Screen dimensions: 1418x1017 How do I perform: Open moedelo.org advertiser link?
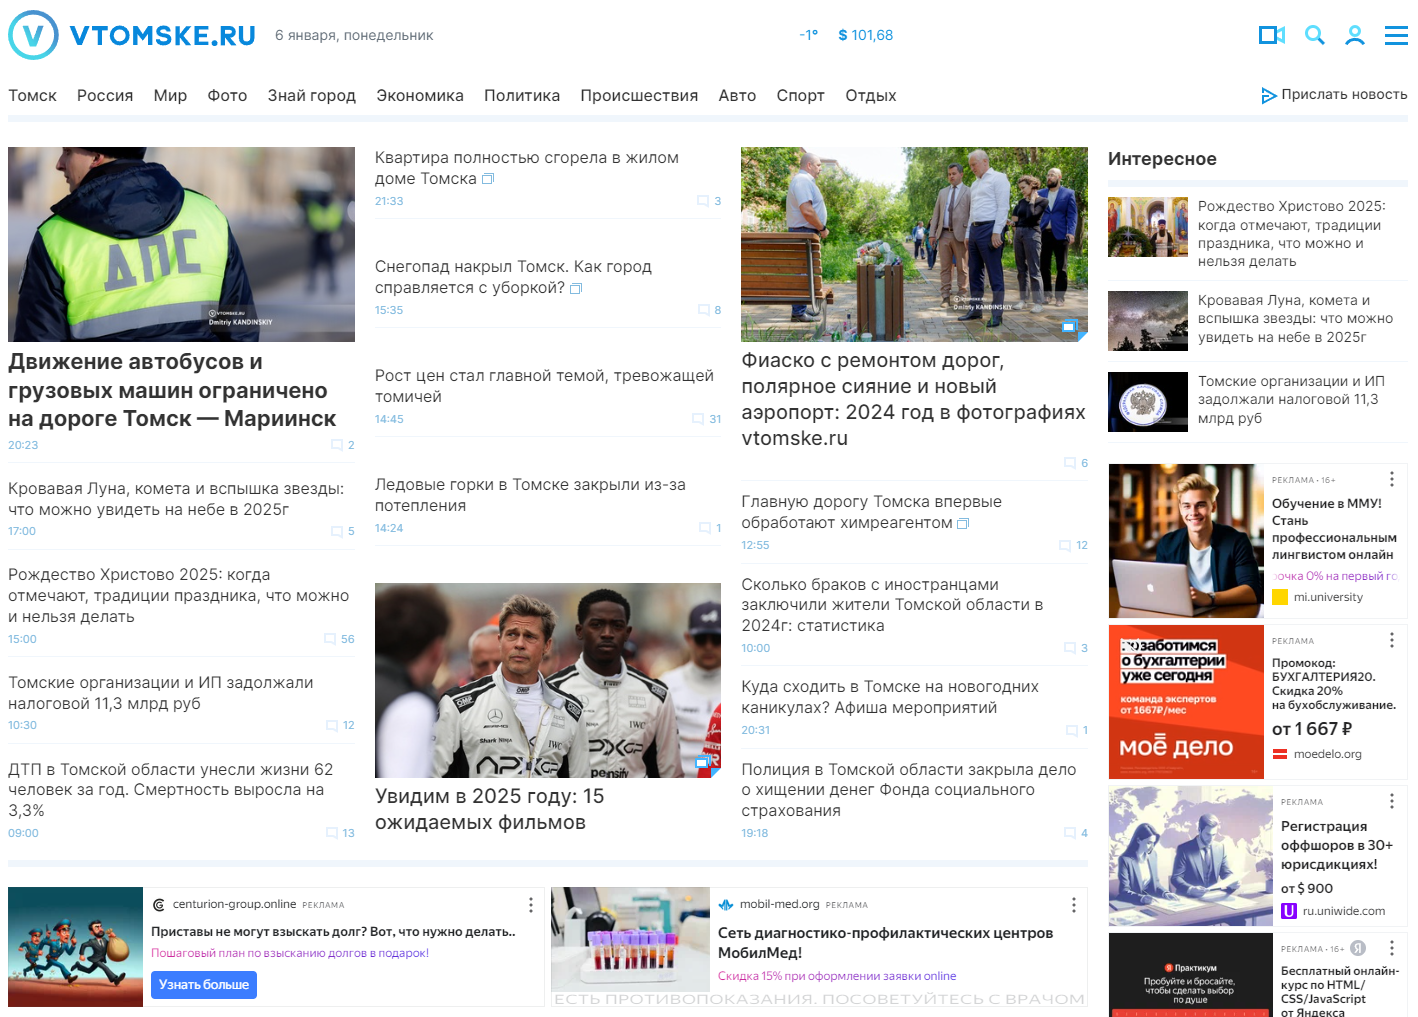pos(1327,754)
